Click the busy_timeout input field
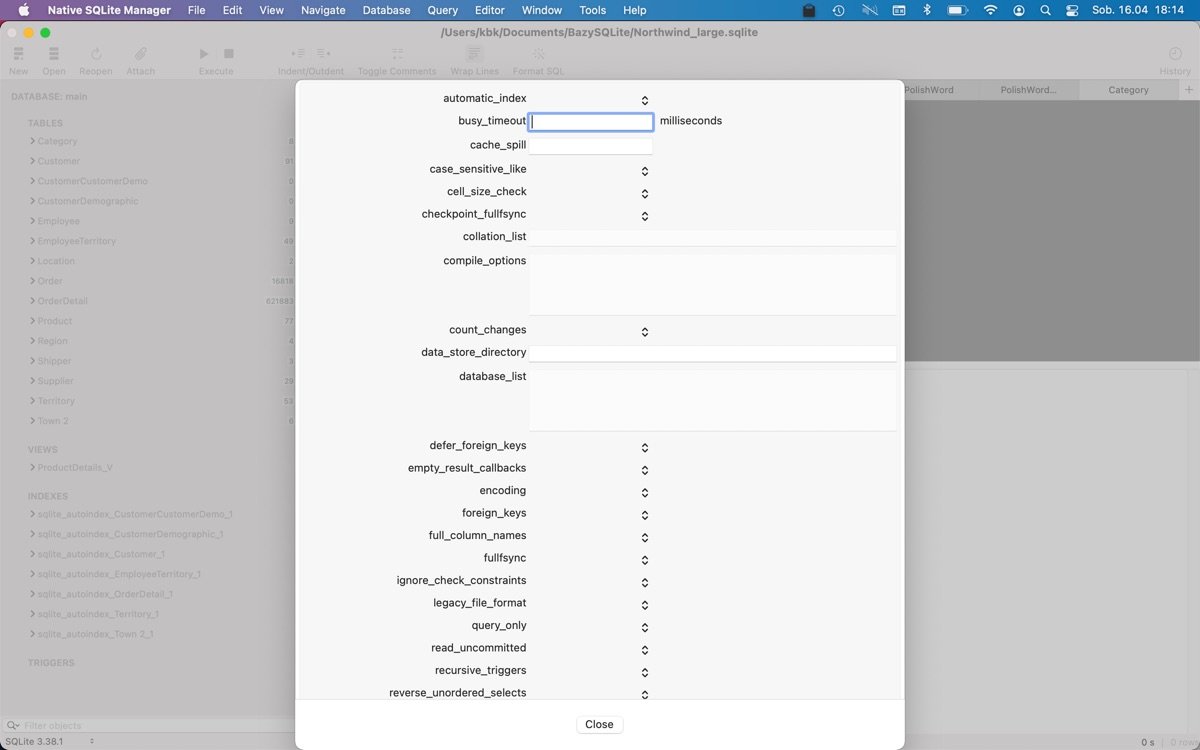Screen dimensions: 1200x750 [x=590, y=120]
